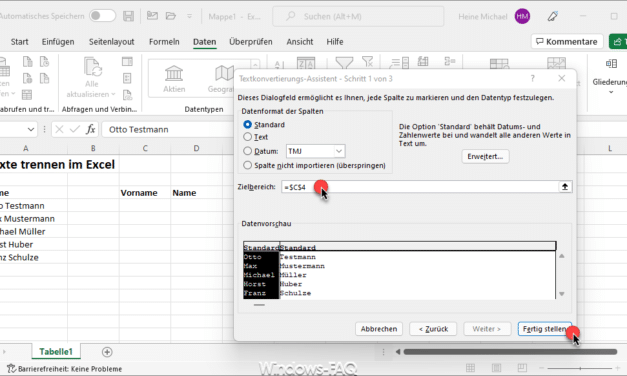Open the Formeln ribbon tab

click(164, 42)
